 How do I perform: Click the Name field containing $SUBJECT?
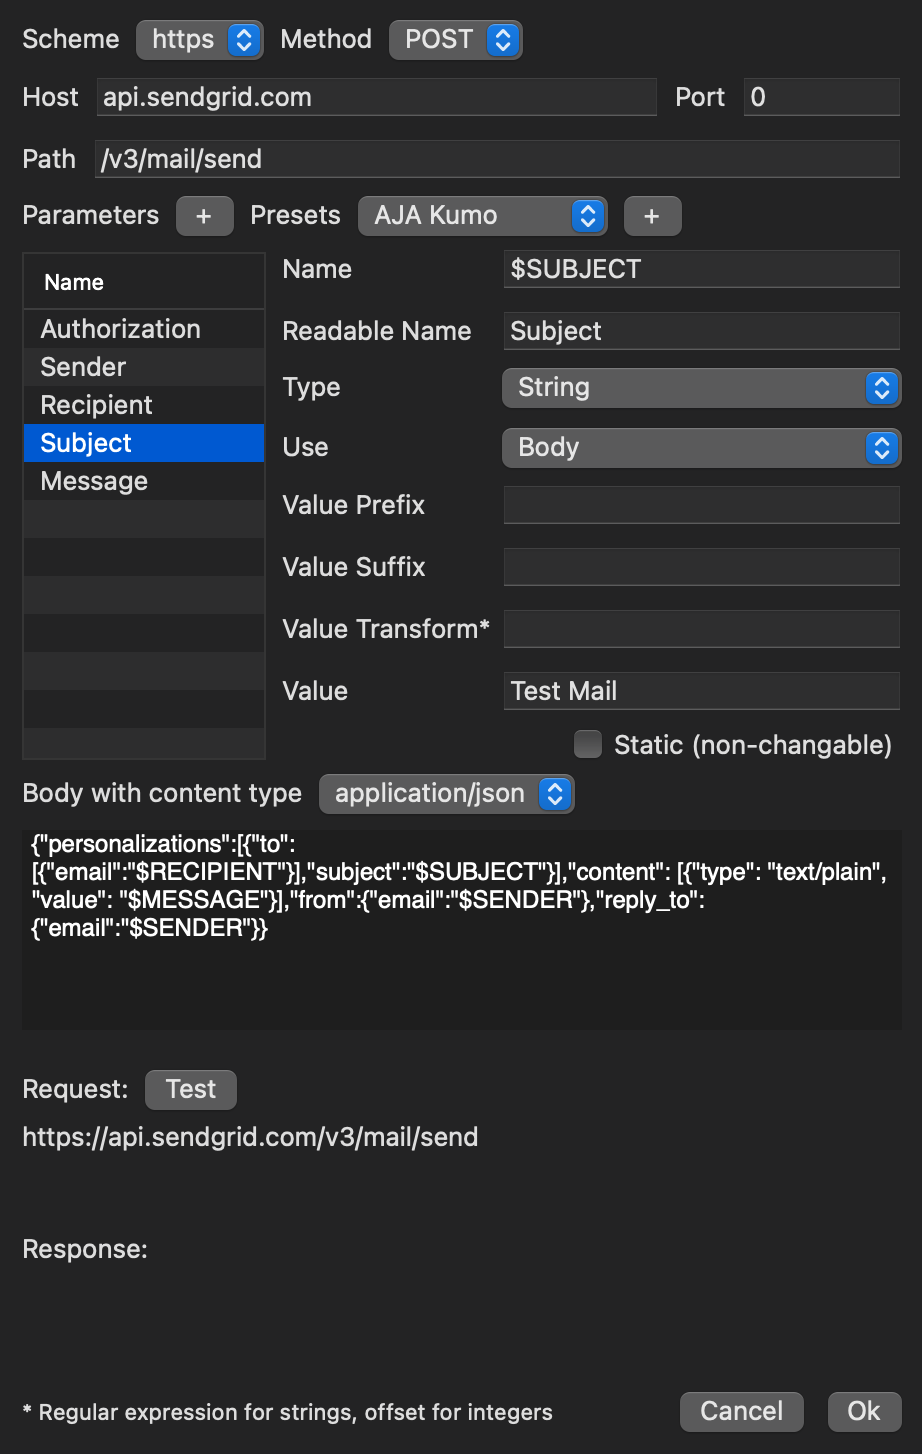coord(702,269)
